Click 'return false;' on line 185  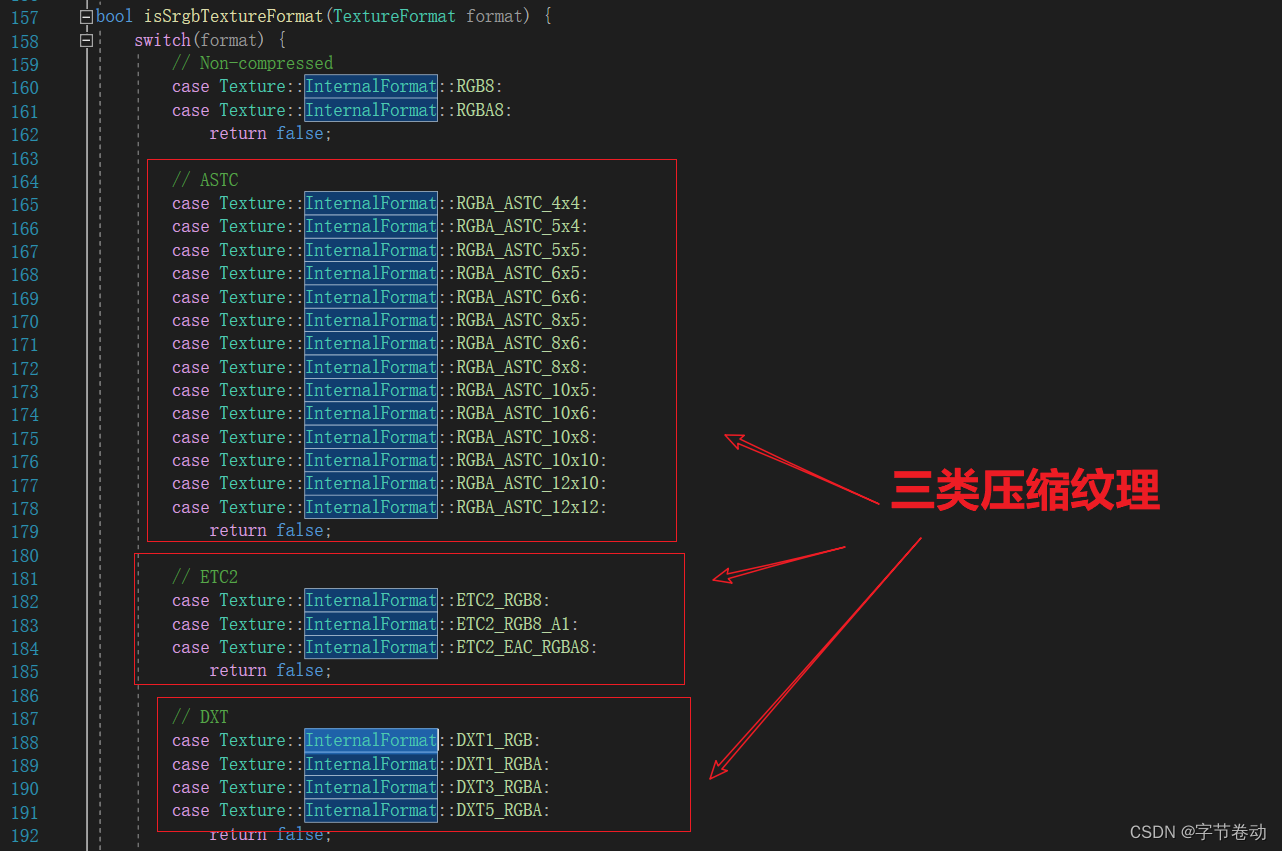click(270, 670)
